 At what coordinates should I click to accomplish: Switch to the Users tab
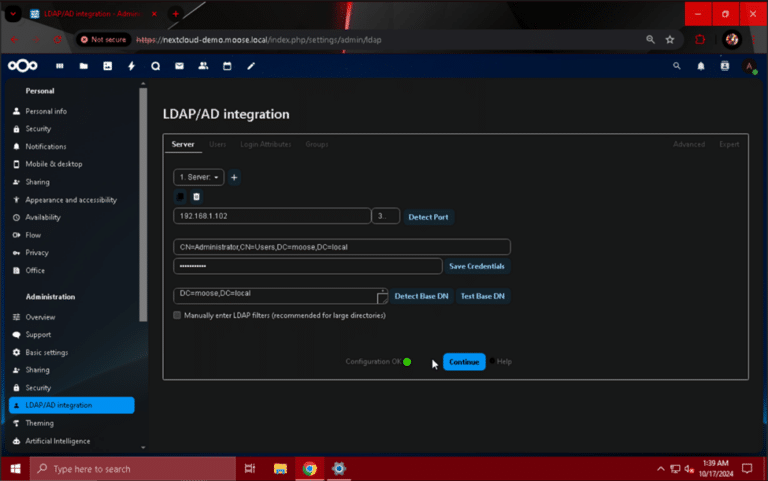point(217,144)
